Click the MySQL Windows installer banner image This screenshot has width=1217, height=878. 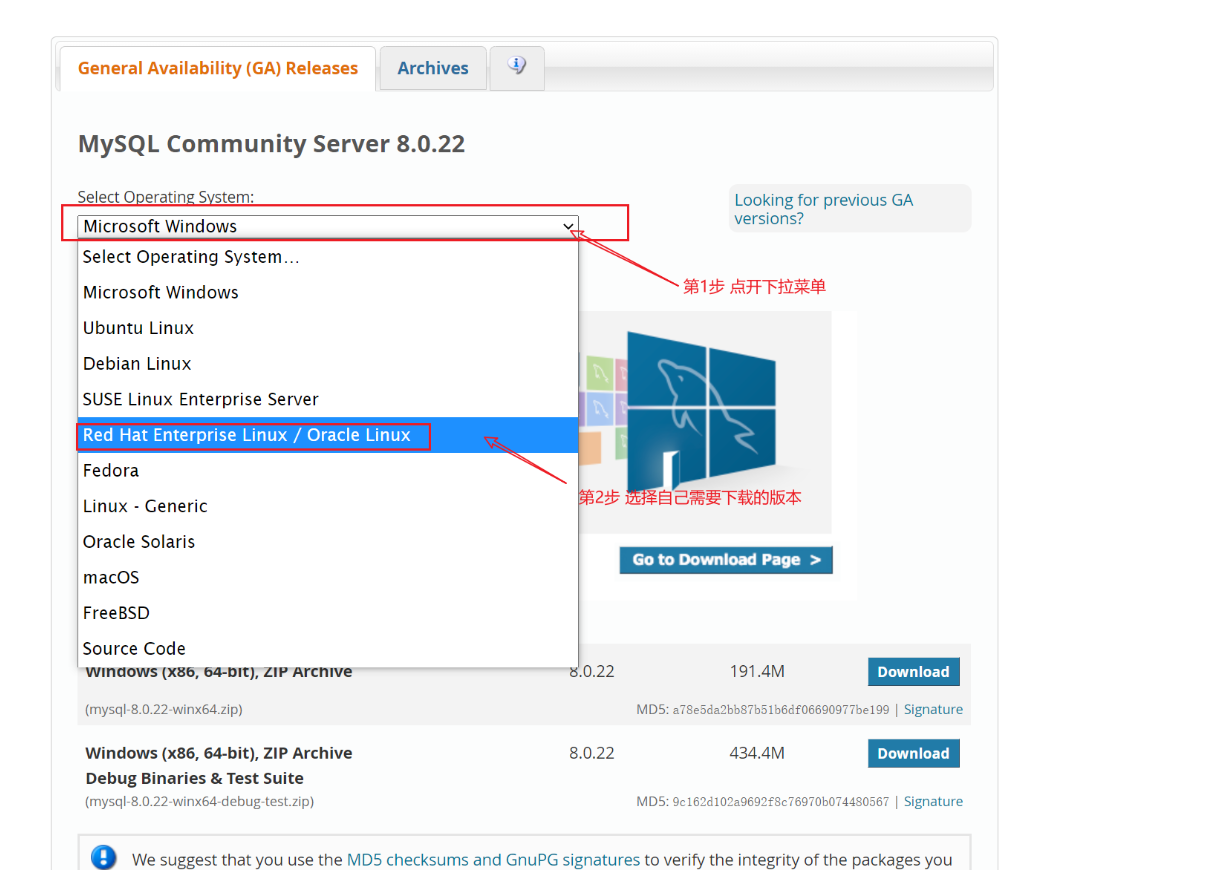(705, 422)
